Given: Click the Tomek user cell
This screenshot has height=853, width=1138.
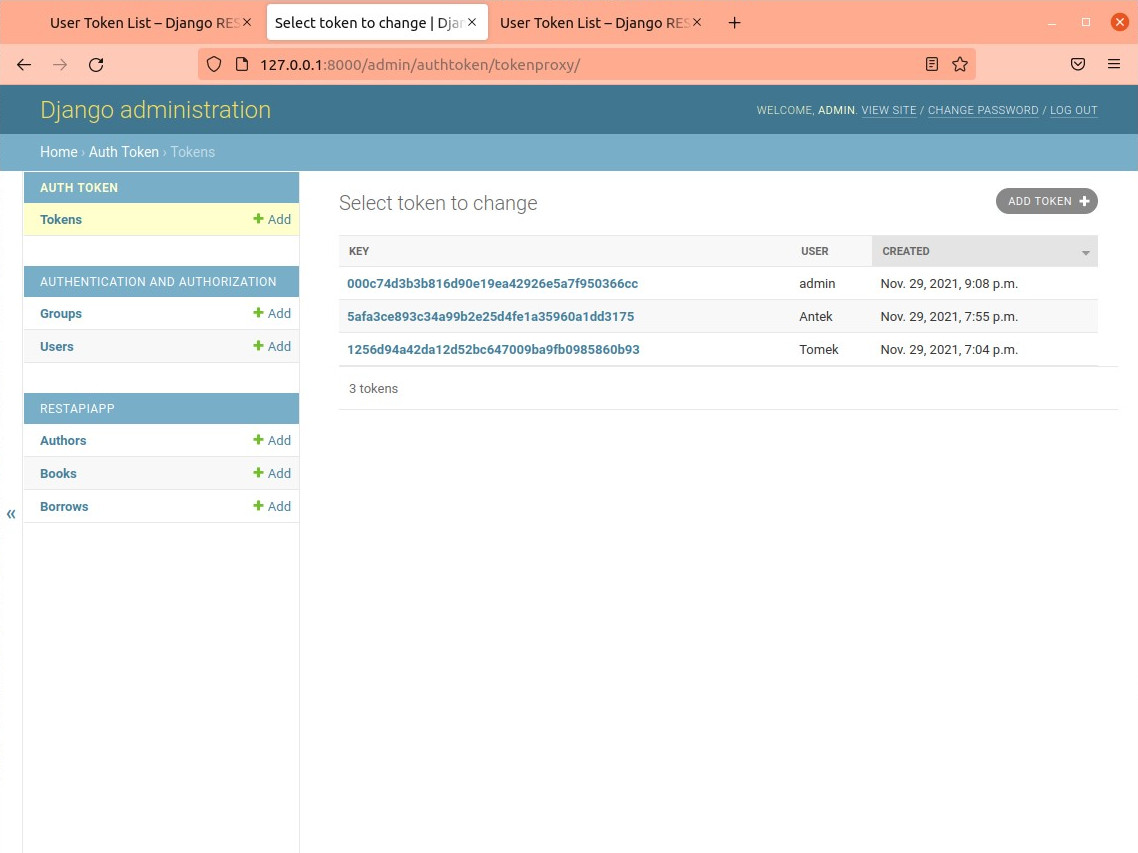Looking at the screenshot, I should tap(819, 349).
